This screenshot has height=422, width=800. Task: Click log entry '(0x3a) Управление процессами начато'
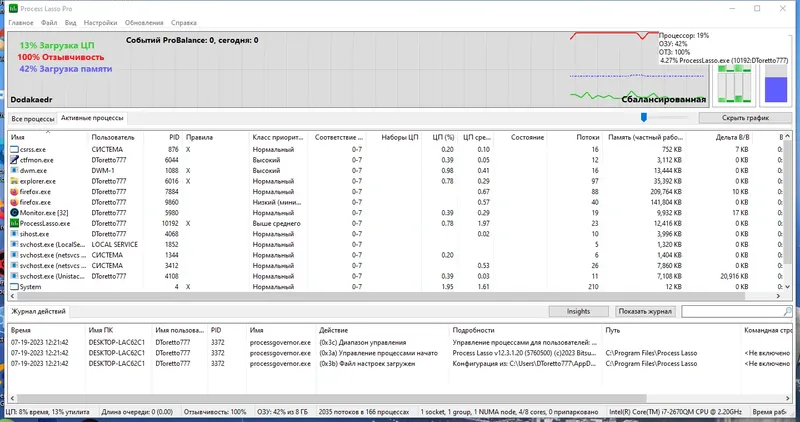(379, 353)
